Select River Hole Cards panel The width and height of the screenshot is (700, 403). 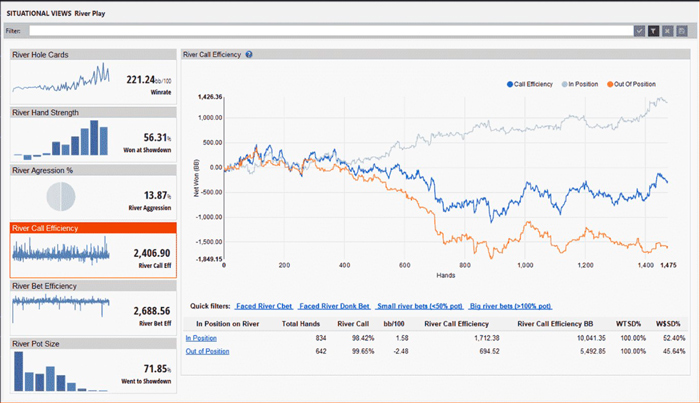click(93, 76)
